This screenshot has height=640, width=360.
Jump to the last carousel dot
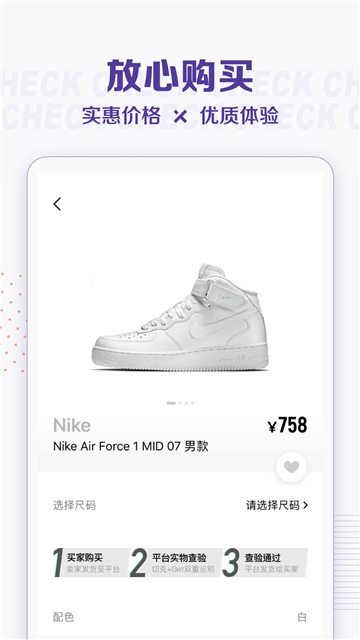[x=192, y=403]
